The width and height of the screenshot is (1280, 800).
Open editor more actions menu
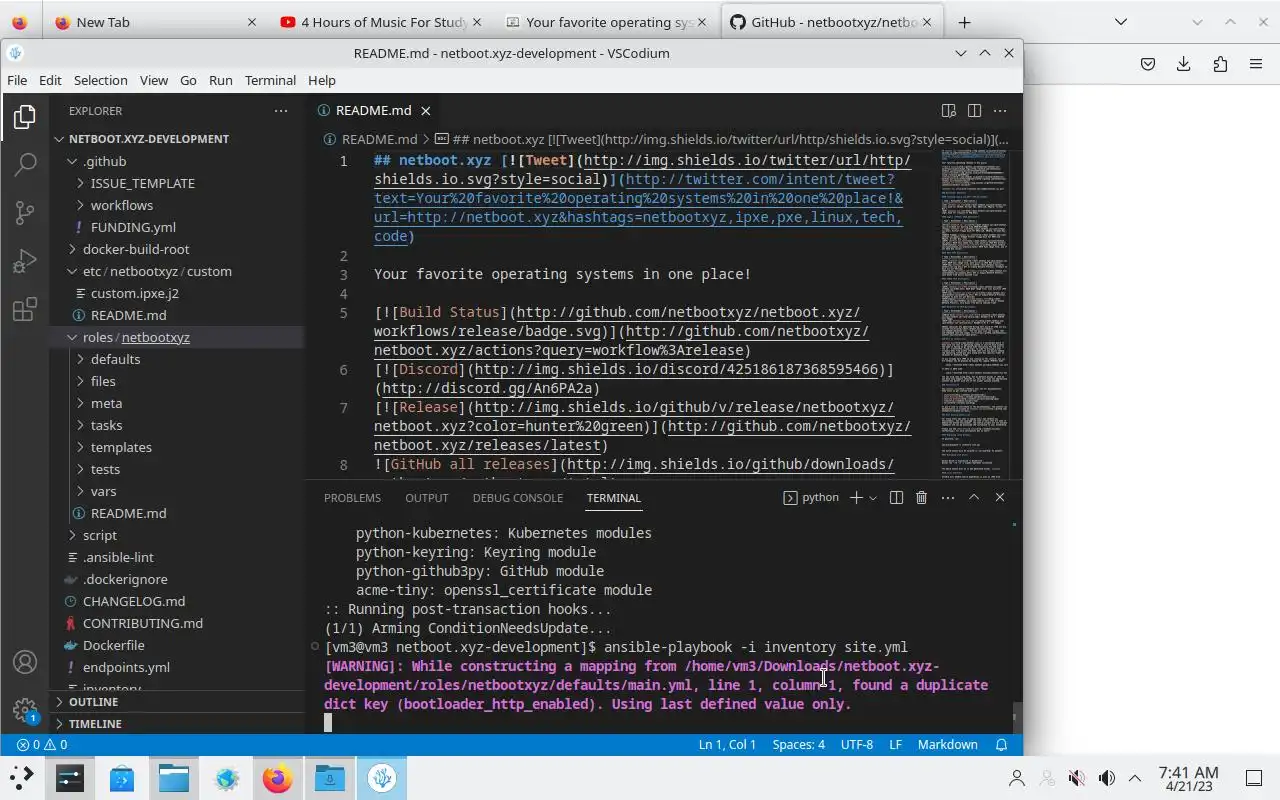pos(1000,111)
